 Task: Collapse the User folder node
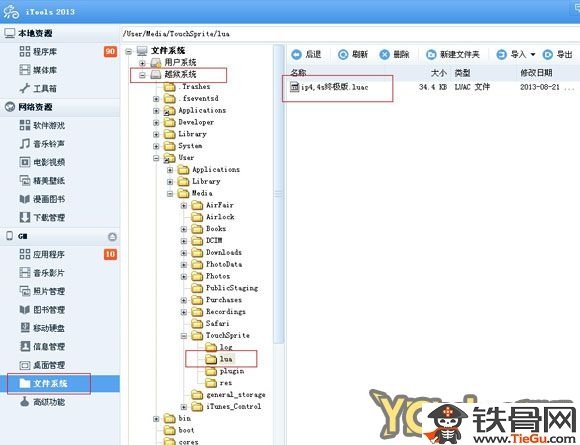156,158
